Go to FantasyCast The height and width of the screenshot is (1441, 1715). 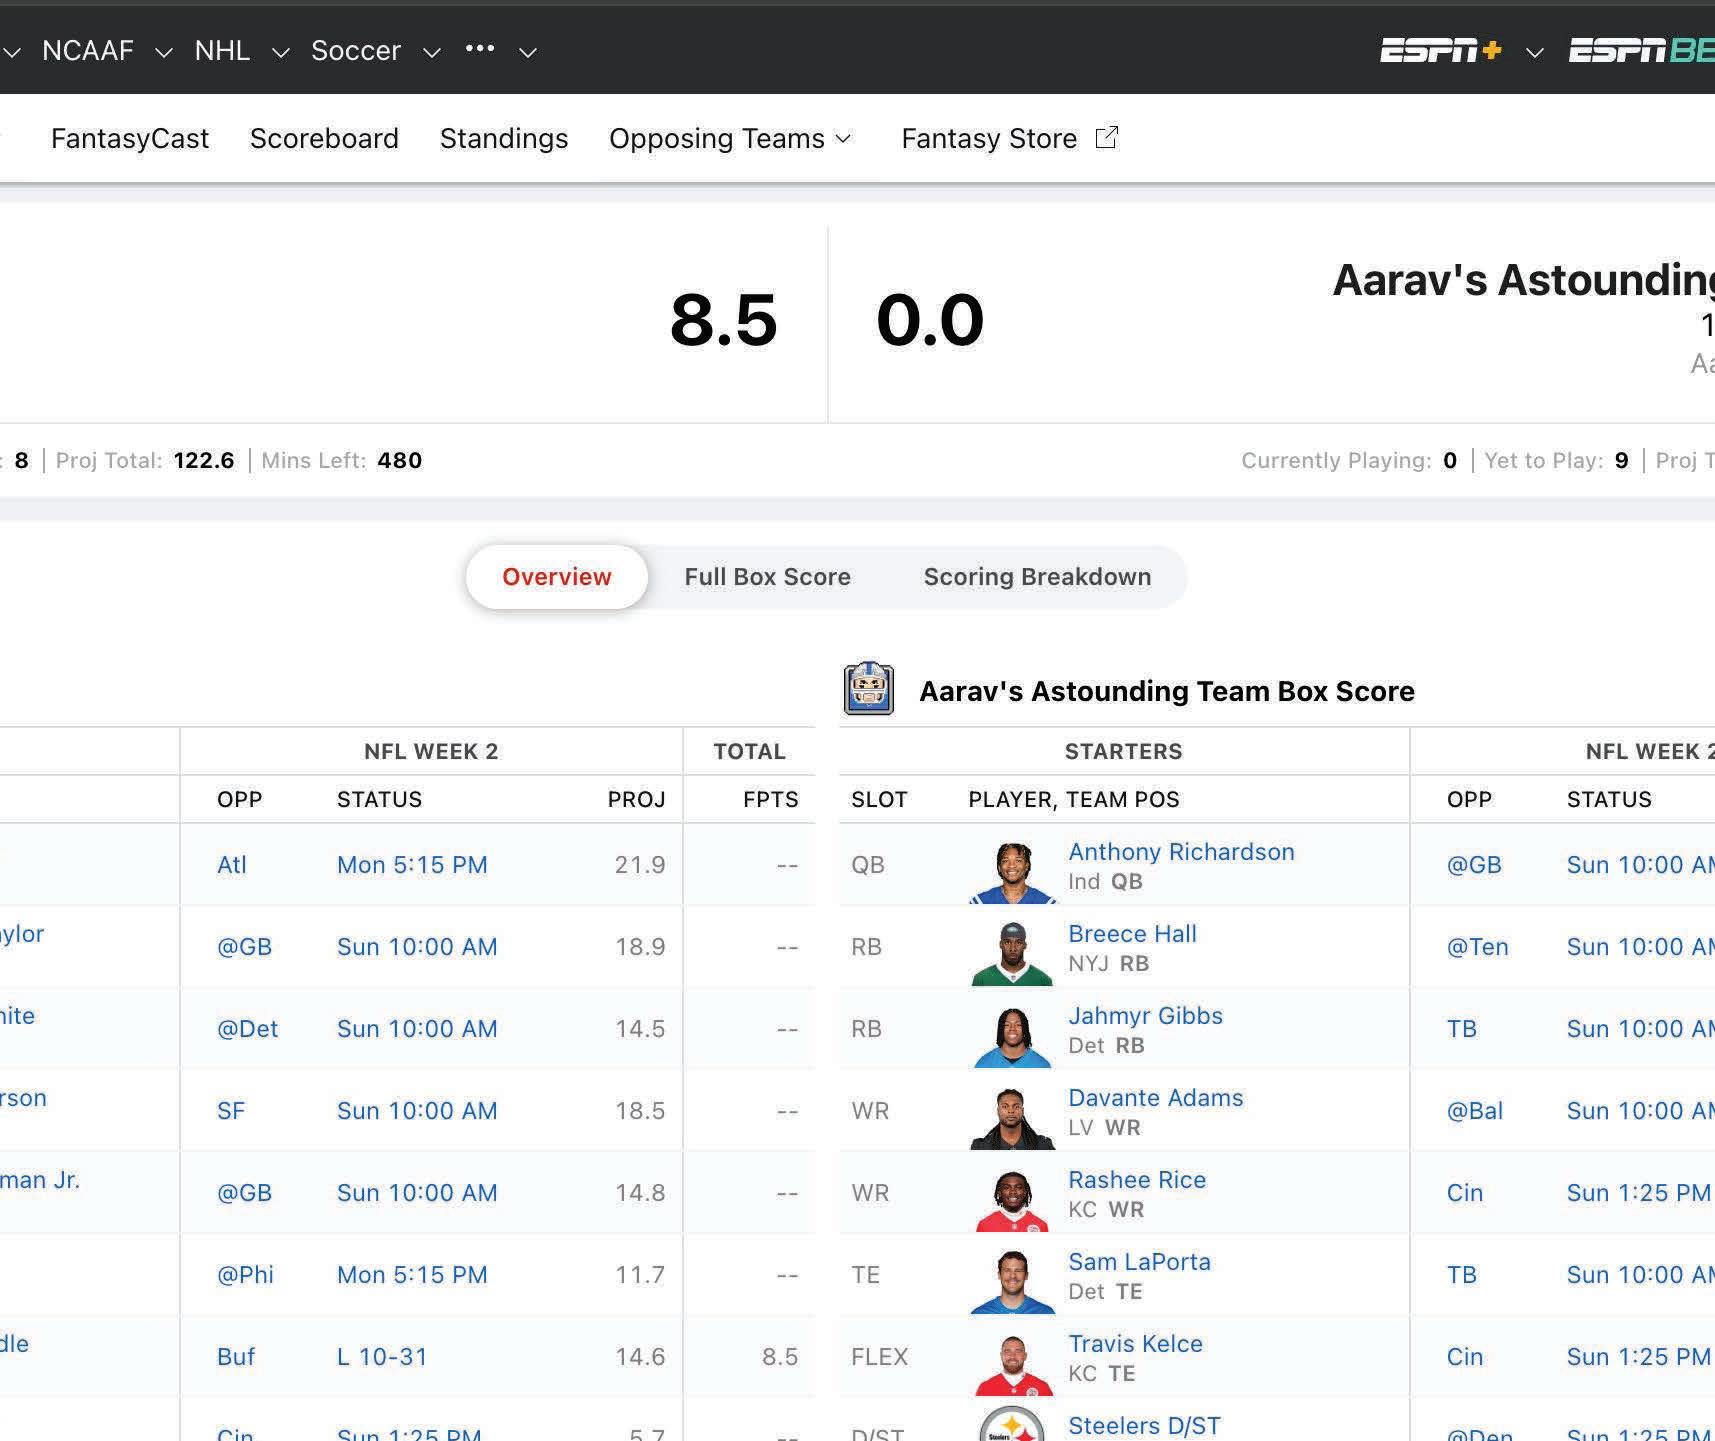point(130,138)
